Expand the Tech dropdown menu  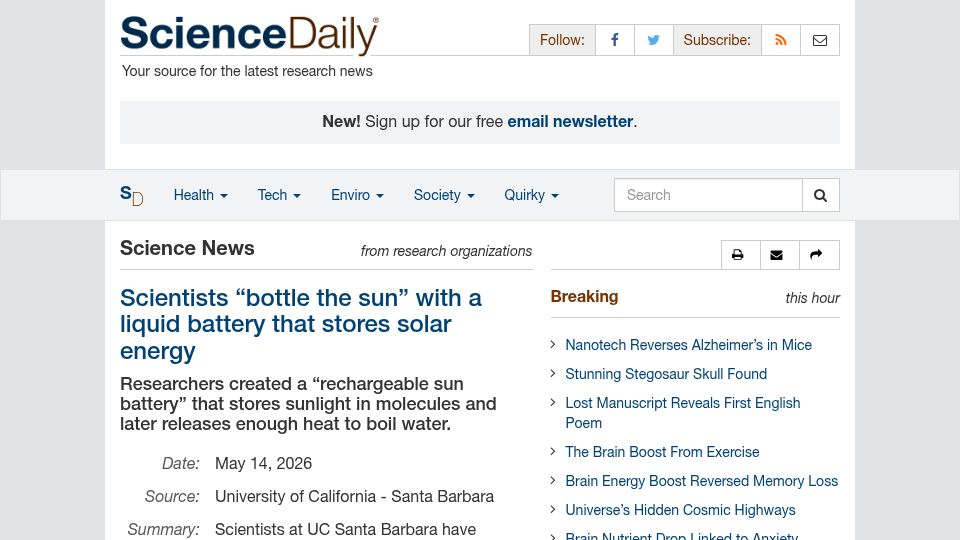279,195
